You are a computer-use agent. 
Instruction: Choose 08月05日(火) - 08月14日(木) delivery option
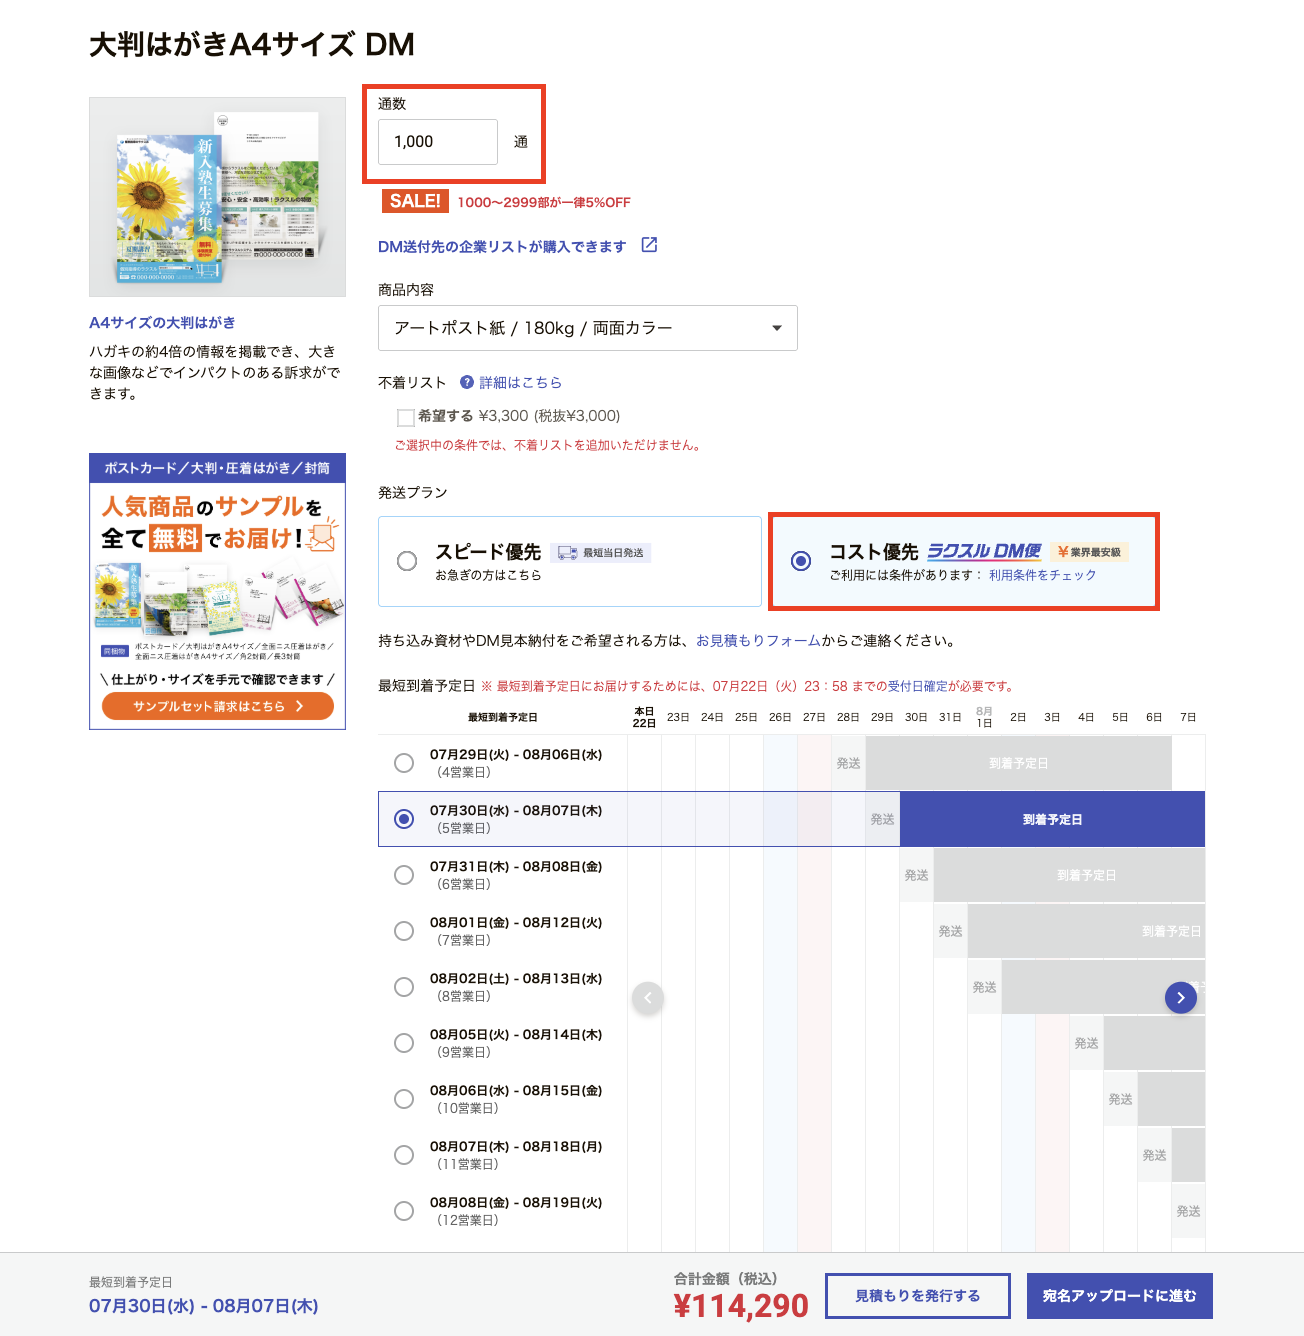pos(404,1043)
